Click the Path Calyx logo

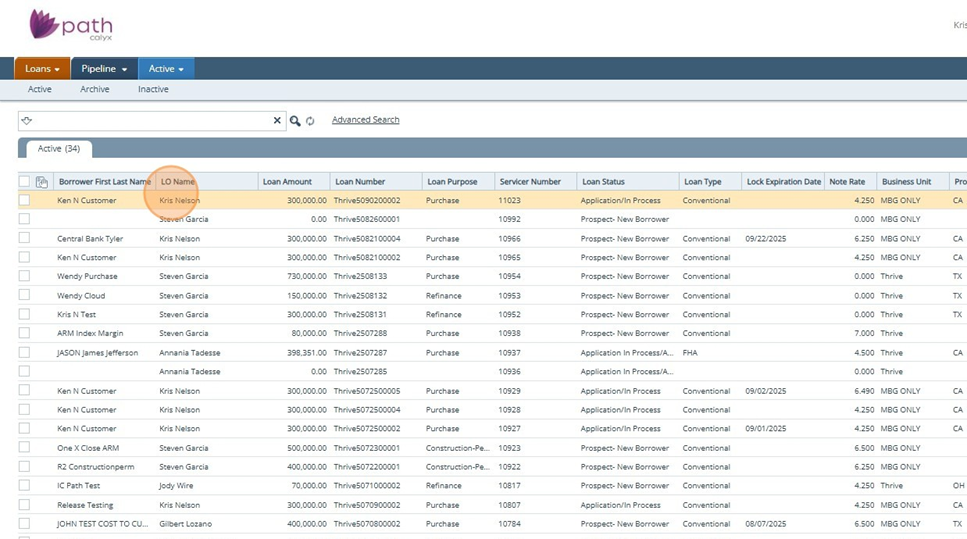pyautogui.click(x=70, y=25)
